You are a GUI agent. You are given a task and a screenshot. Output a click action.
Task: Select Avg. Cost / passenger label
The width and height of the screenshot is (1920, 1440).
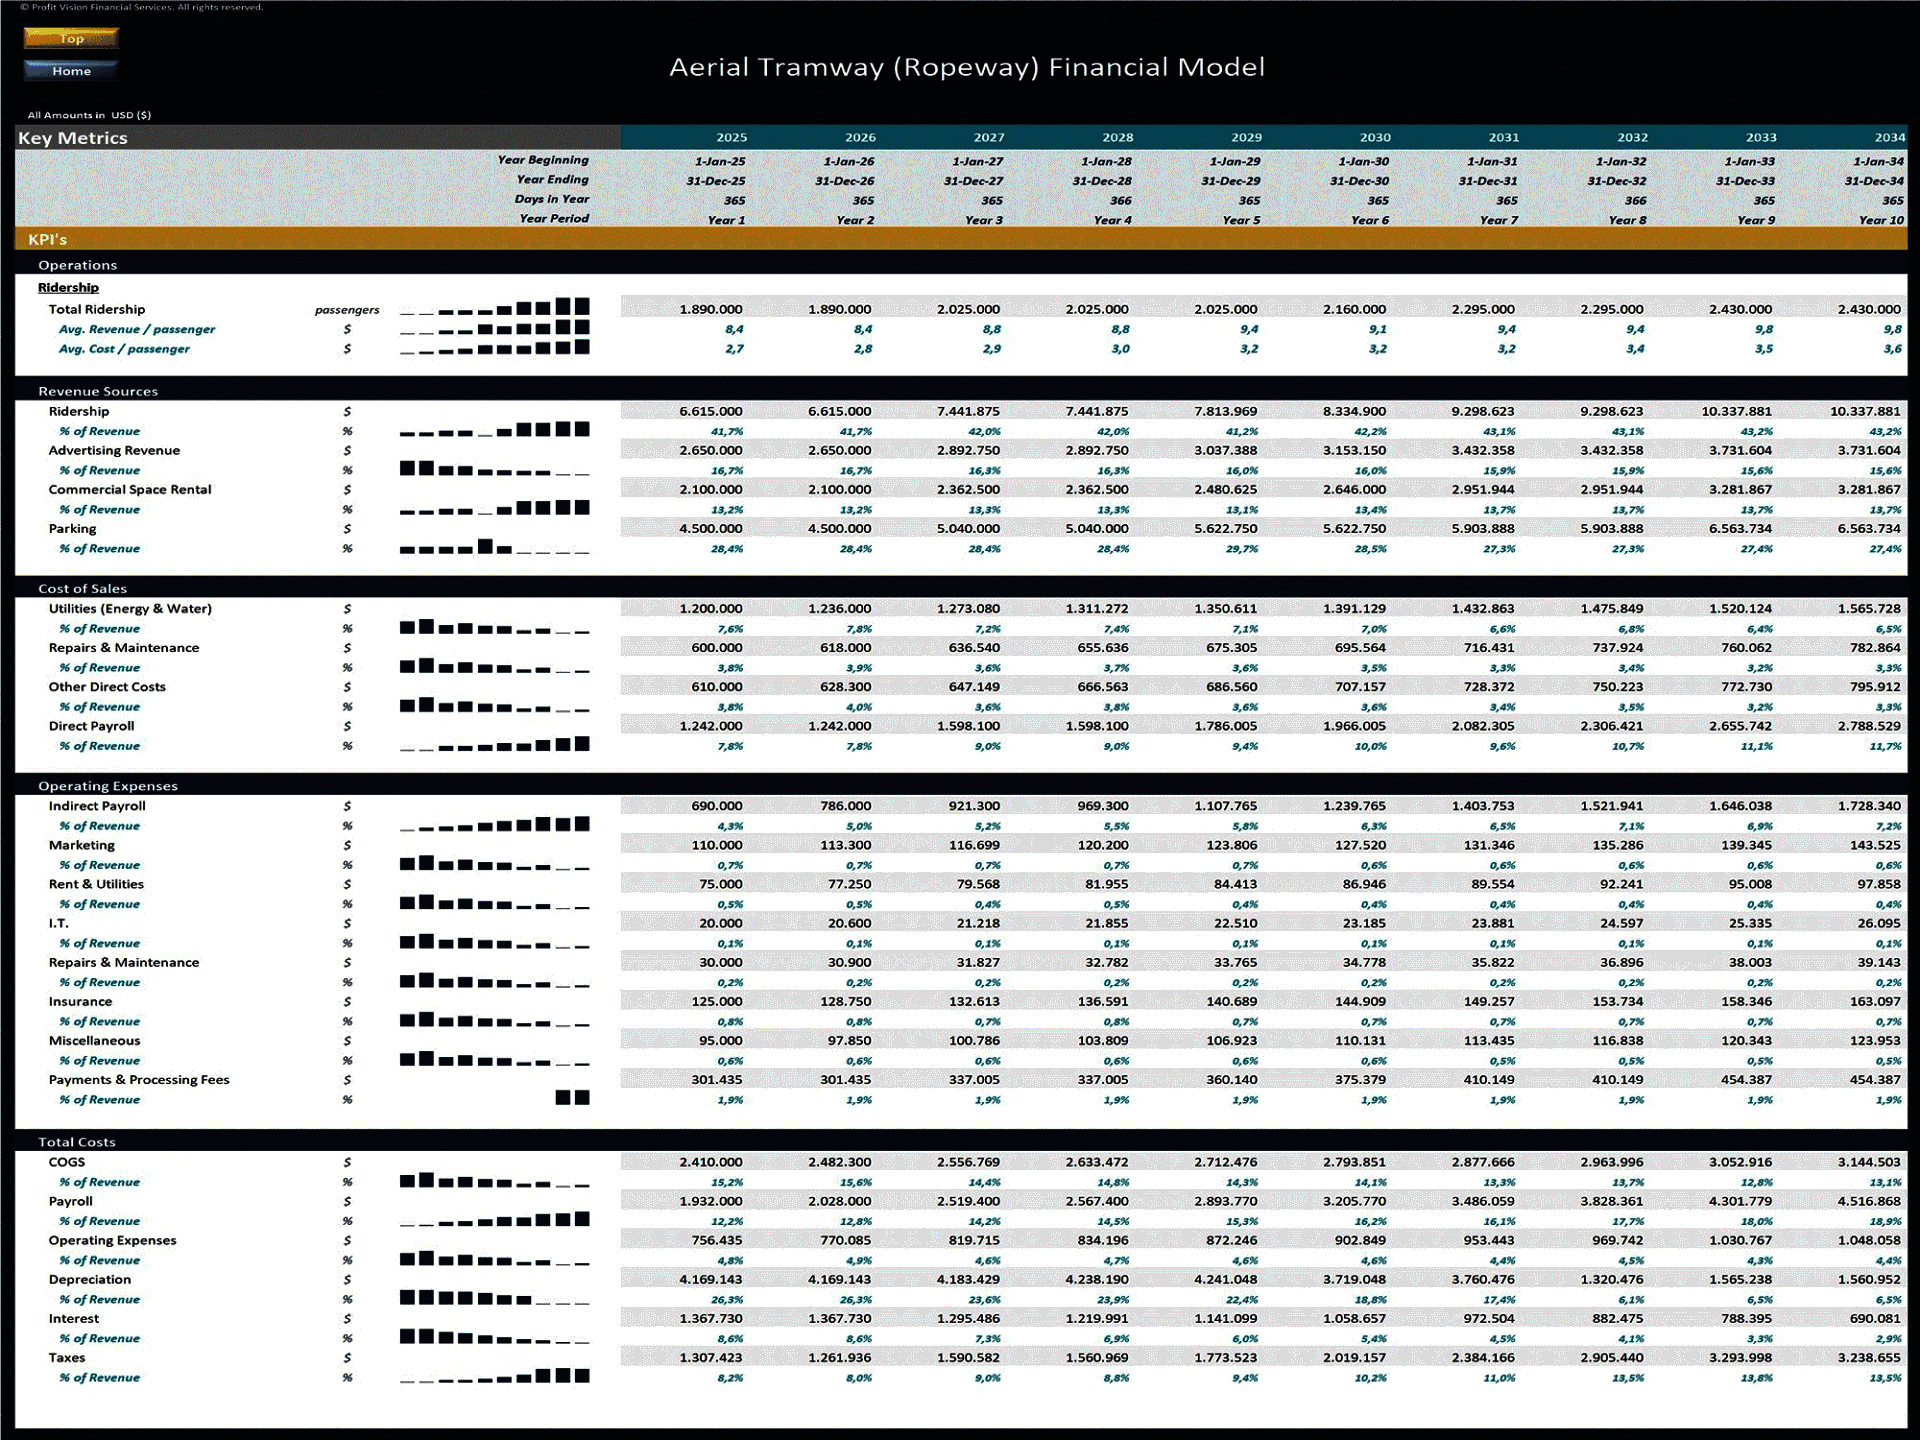[124, 349]
